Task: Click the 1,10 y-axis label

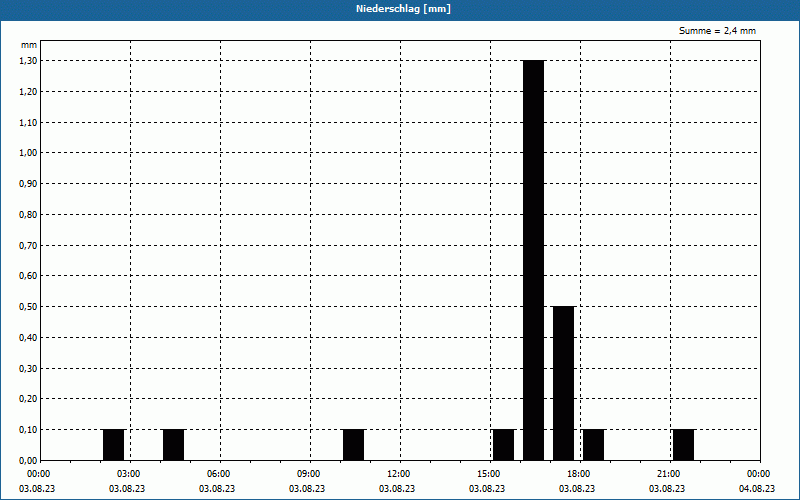Action: click(x=28, y=122)
